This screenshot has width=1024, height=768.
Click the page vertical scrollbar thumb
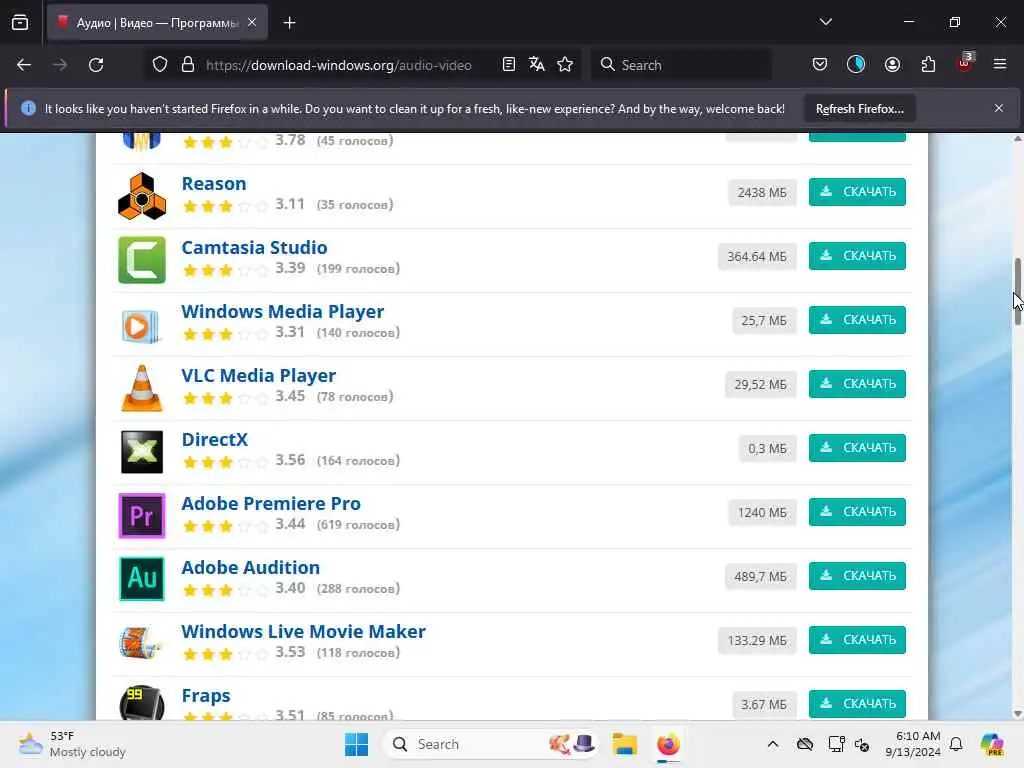point(1017,291)
